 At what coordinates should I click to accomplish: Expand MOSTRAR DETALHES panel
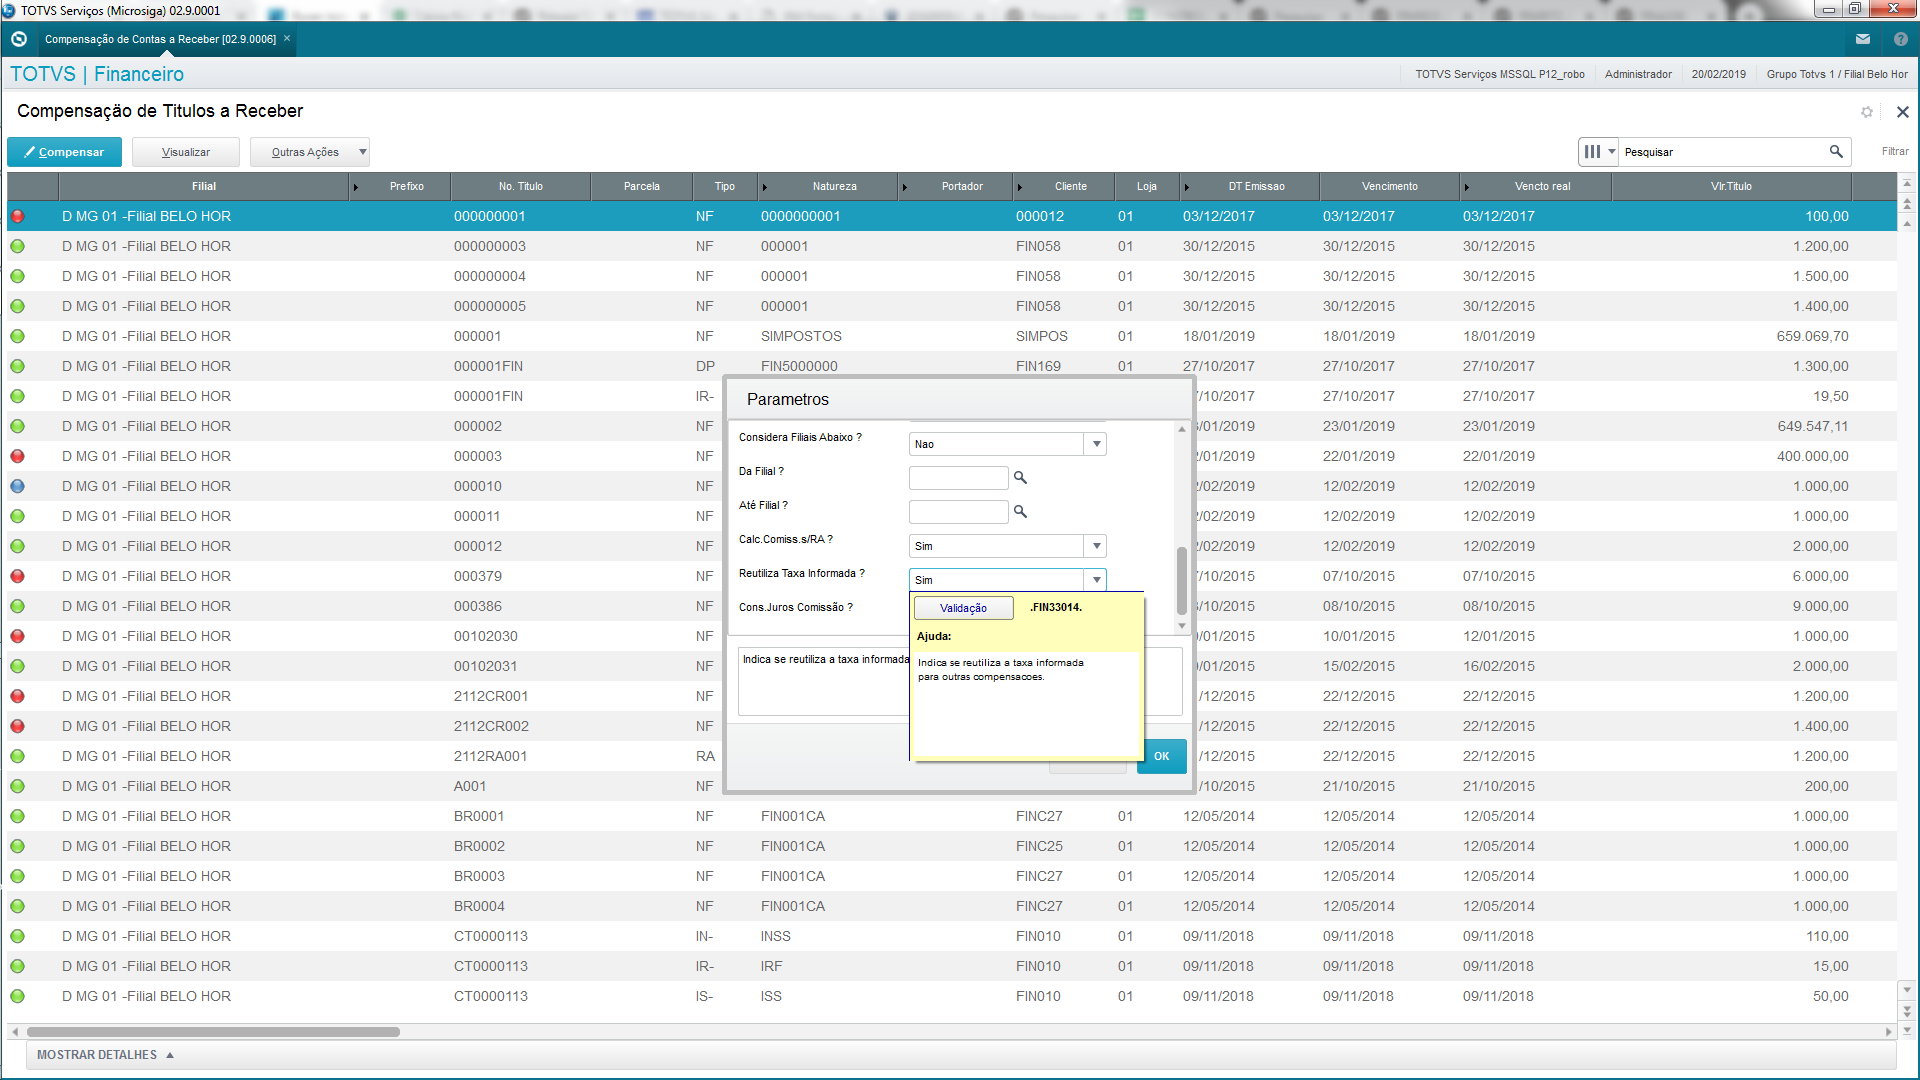tap(105, 1055)
